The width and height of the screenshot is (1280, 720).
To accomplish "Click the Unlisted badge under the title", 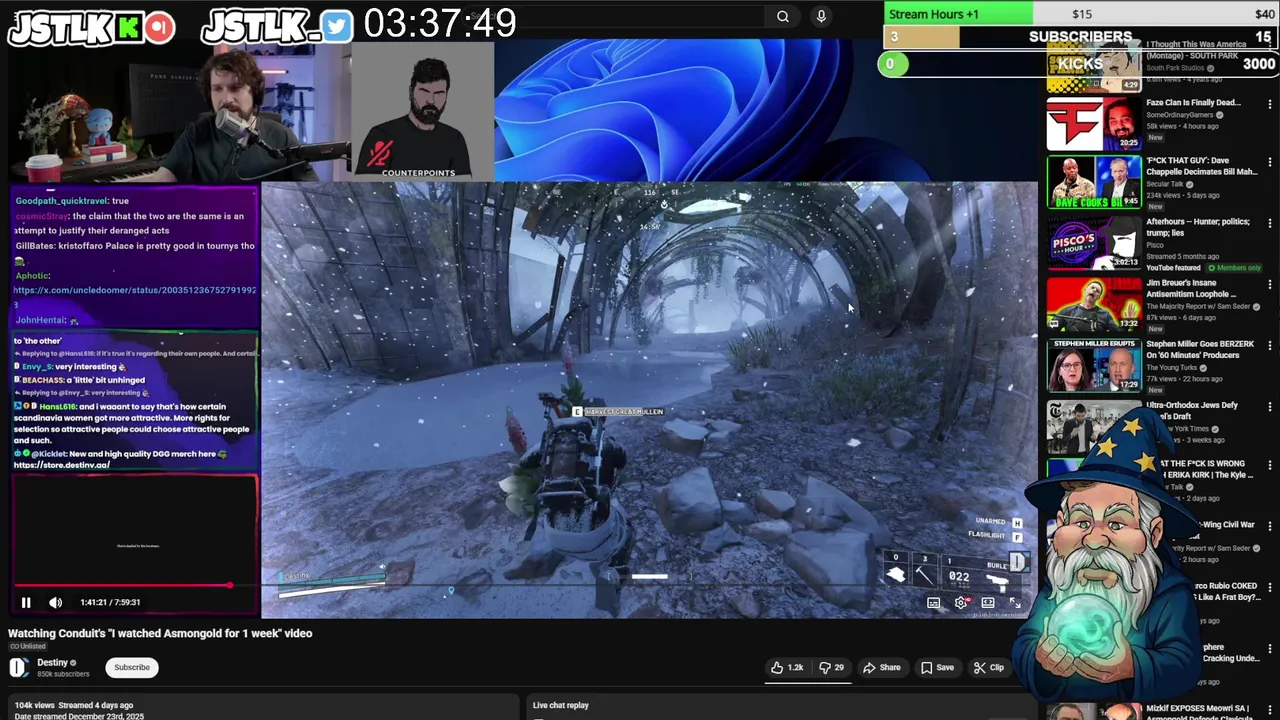I will pyautogui.click(x=28, y=647).
